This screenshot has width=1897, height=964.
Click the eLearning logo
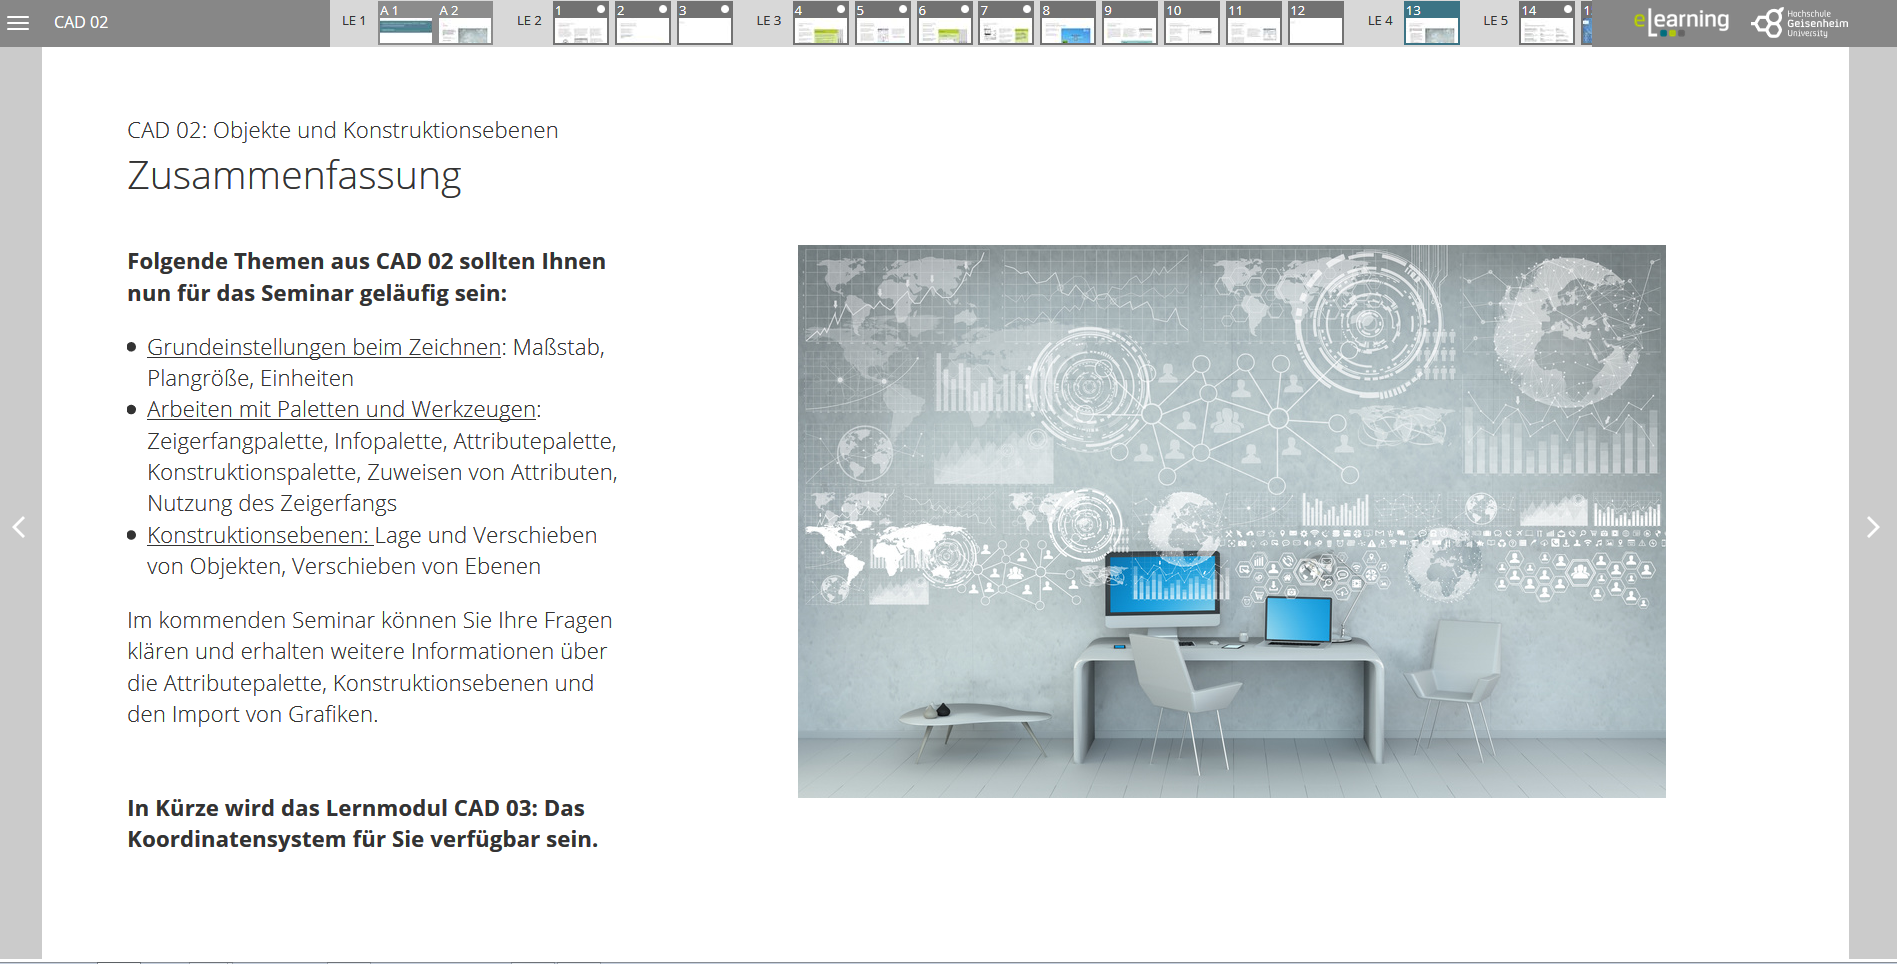[x=1680, y=22]
